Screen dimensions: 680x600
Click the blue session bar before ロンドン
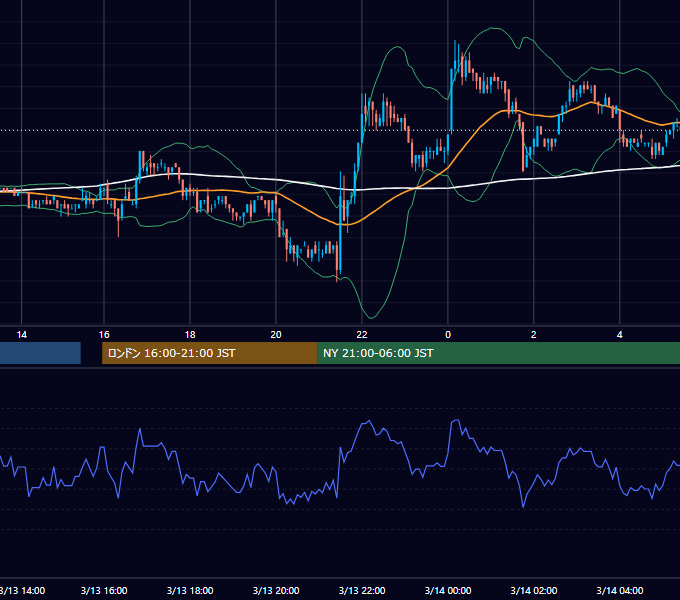[x=40, y=353]
